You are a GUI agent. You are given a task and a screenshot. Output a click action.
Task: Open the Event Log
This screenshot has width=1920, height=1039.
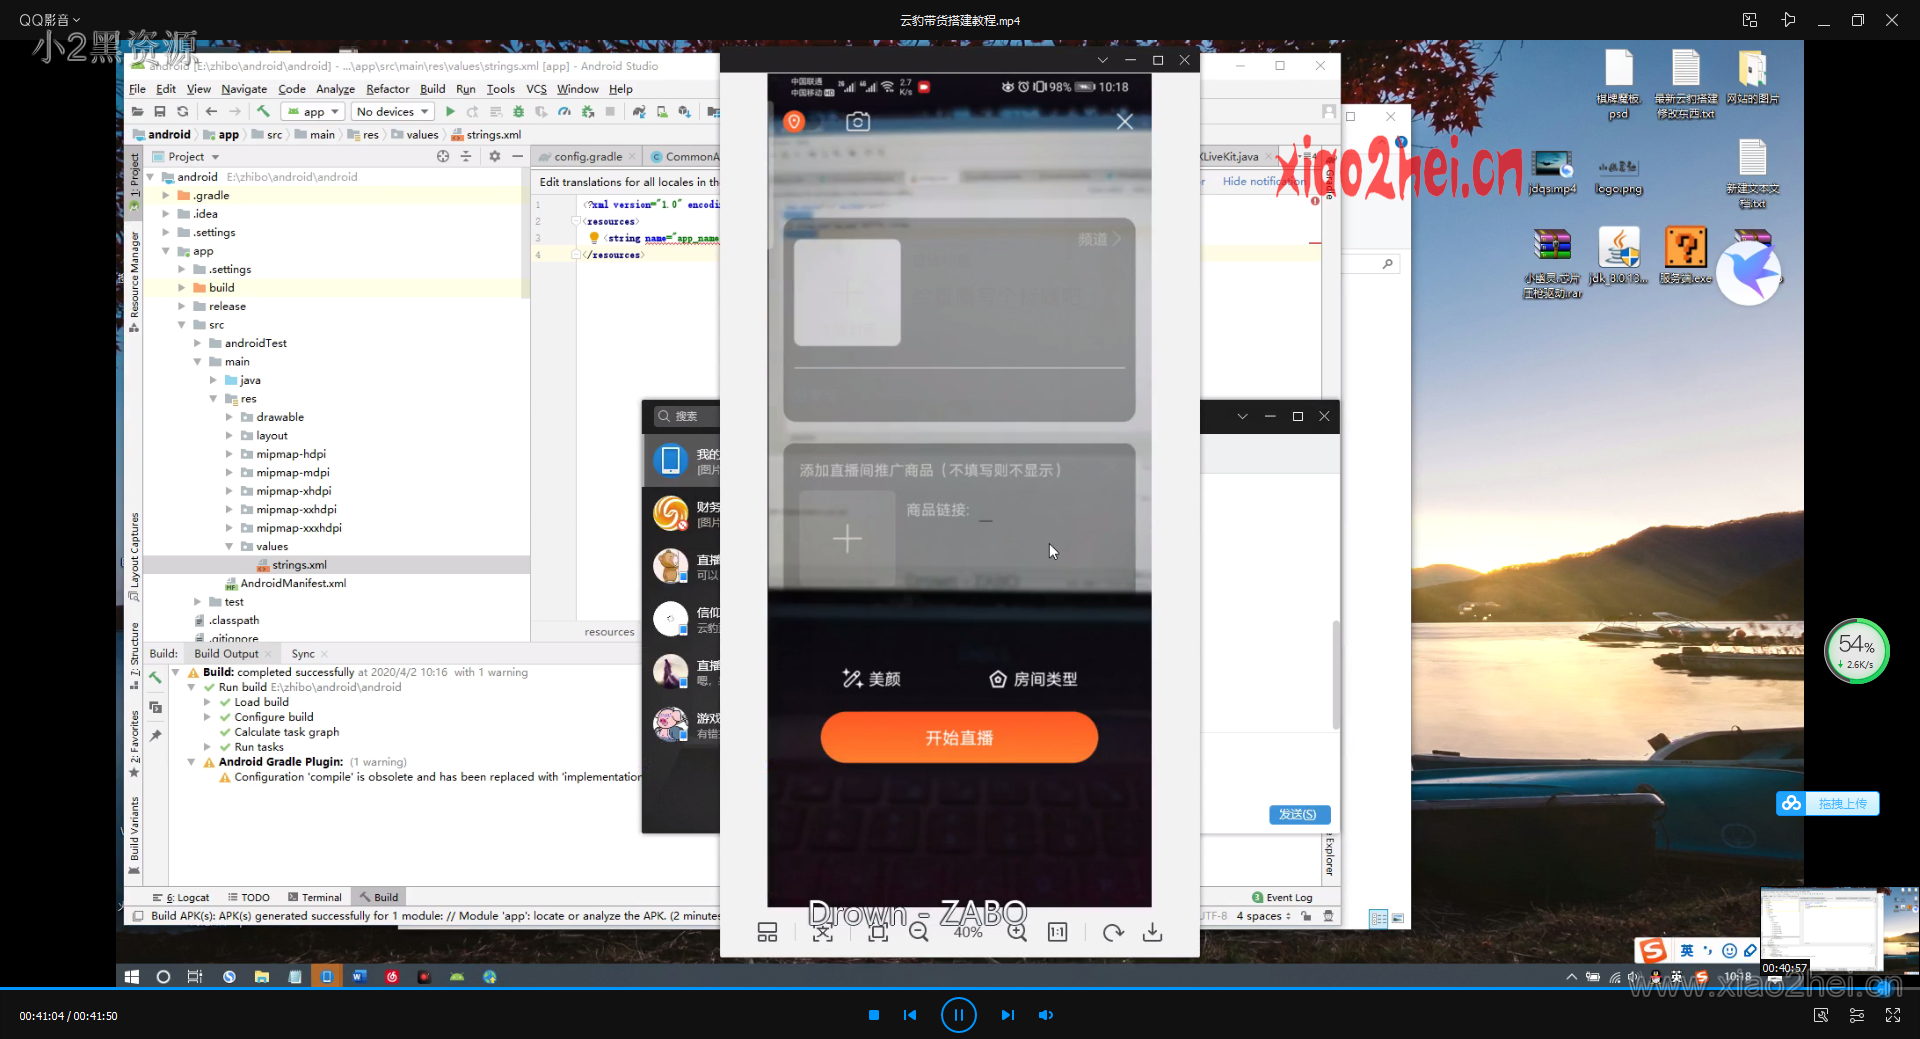click(1282, 897)
